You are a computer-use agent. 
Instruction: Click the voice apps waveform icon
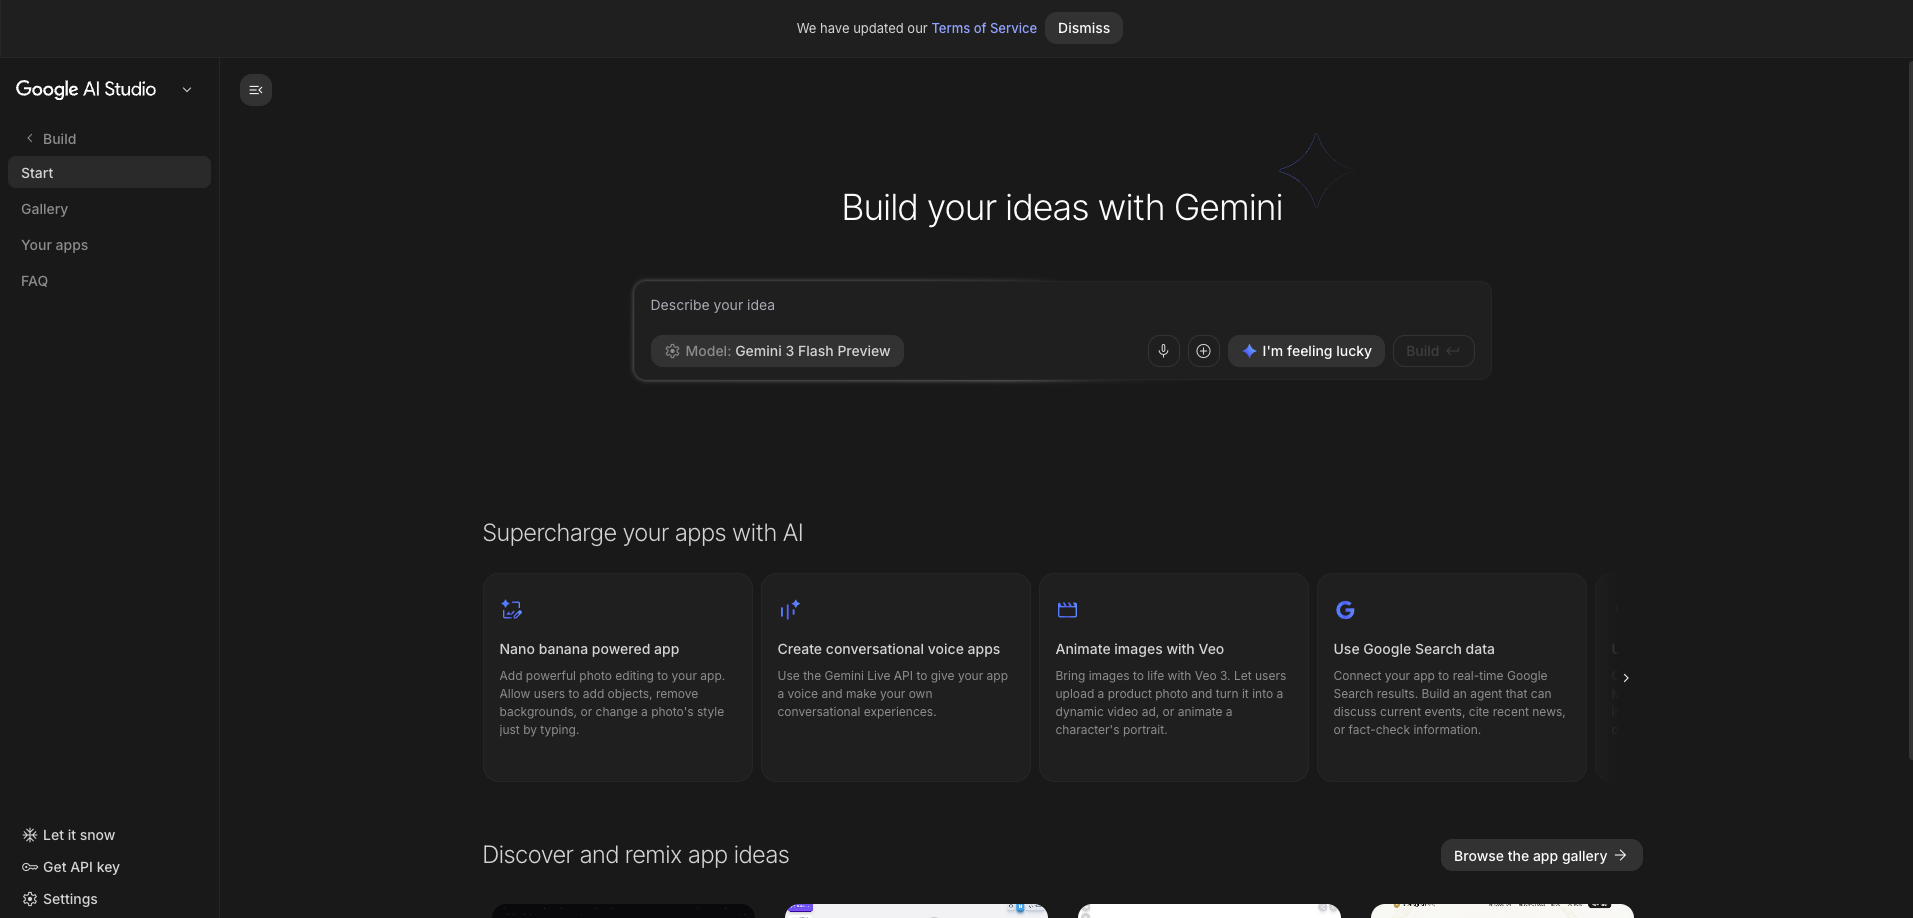[790, 609]
